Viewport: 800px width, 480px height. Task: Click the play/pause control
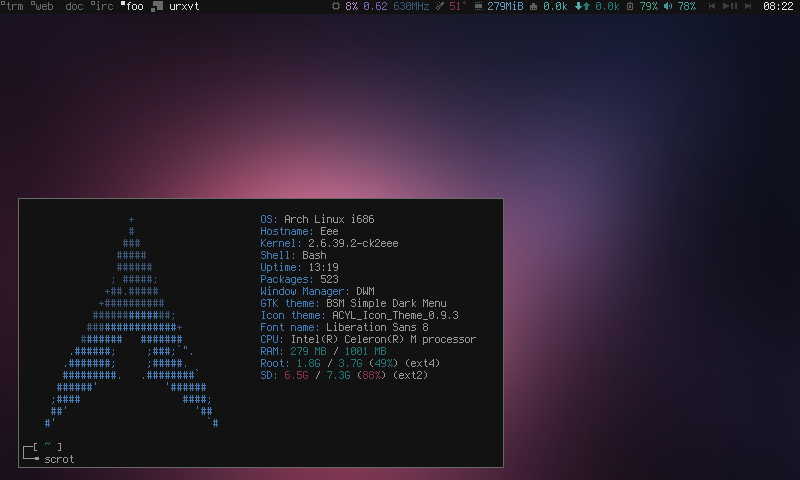pyautogui.click(x=730, y=7)
